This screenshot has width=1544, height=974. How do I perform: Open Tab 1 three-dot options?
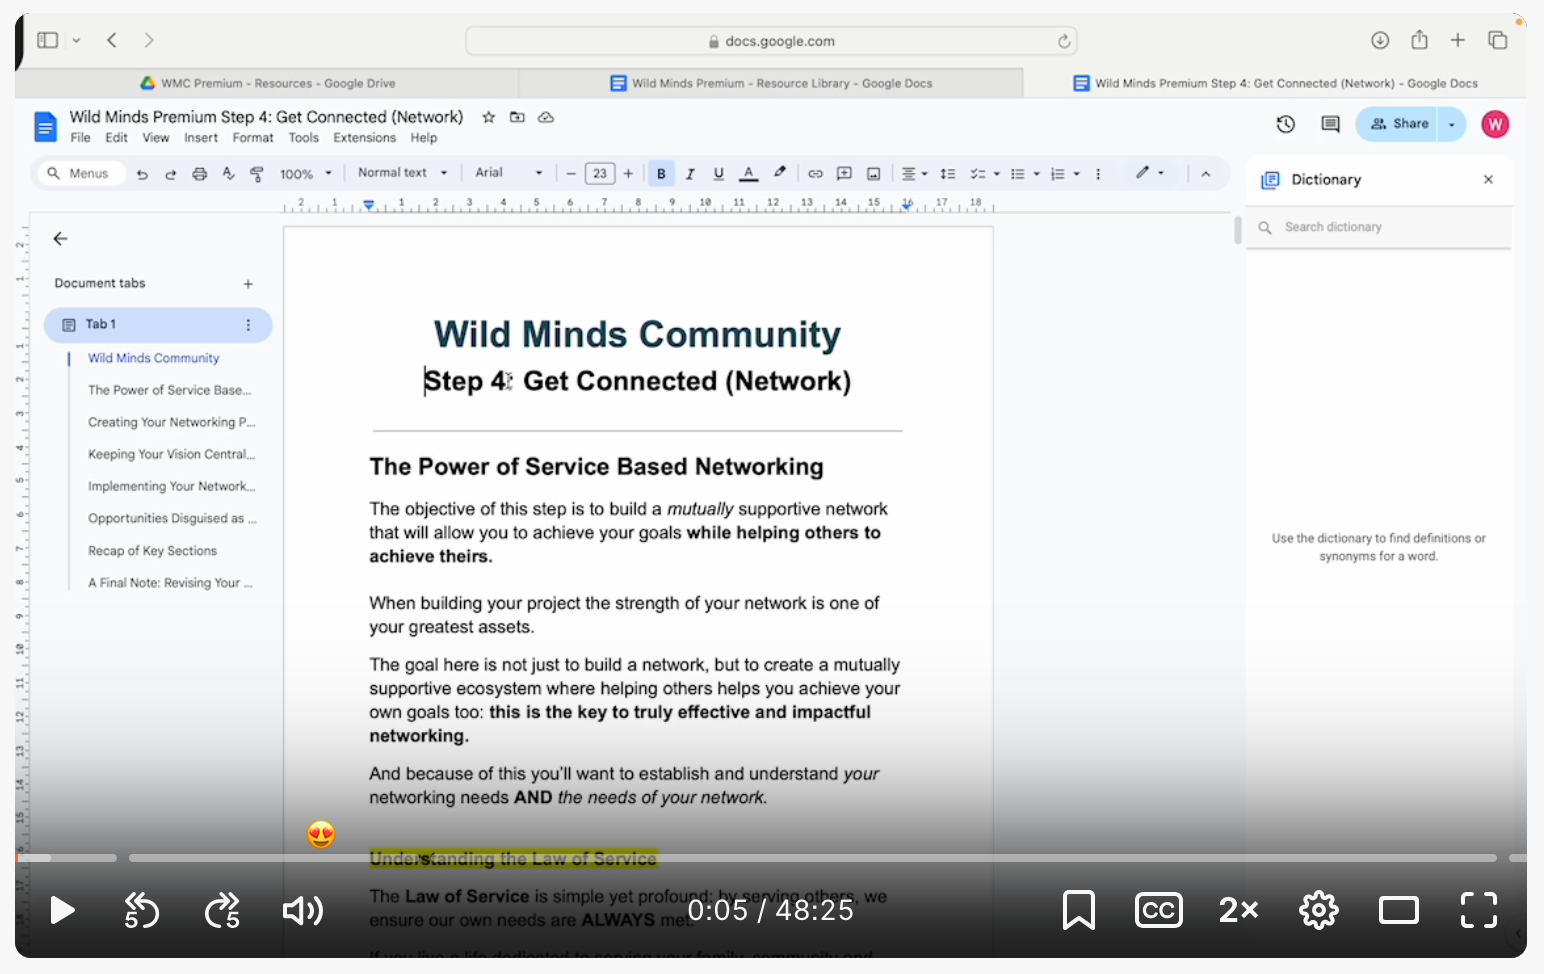coord(248,325)
